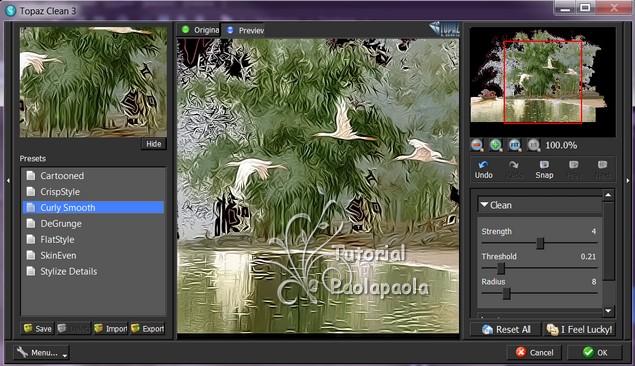Image resolution: width=635 pixels, height=366 pixels.
Task: Take a Snap of current settings
Action: pyautogui.click(x=544, y=169)
